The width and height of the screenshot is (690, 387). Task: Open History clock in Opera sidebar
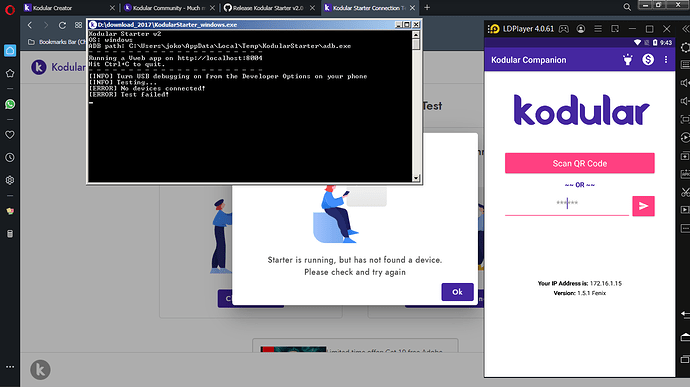pos(10,157)
